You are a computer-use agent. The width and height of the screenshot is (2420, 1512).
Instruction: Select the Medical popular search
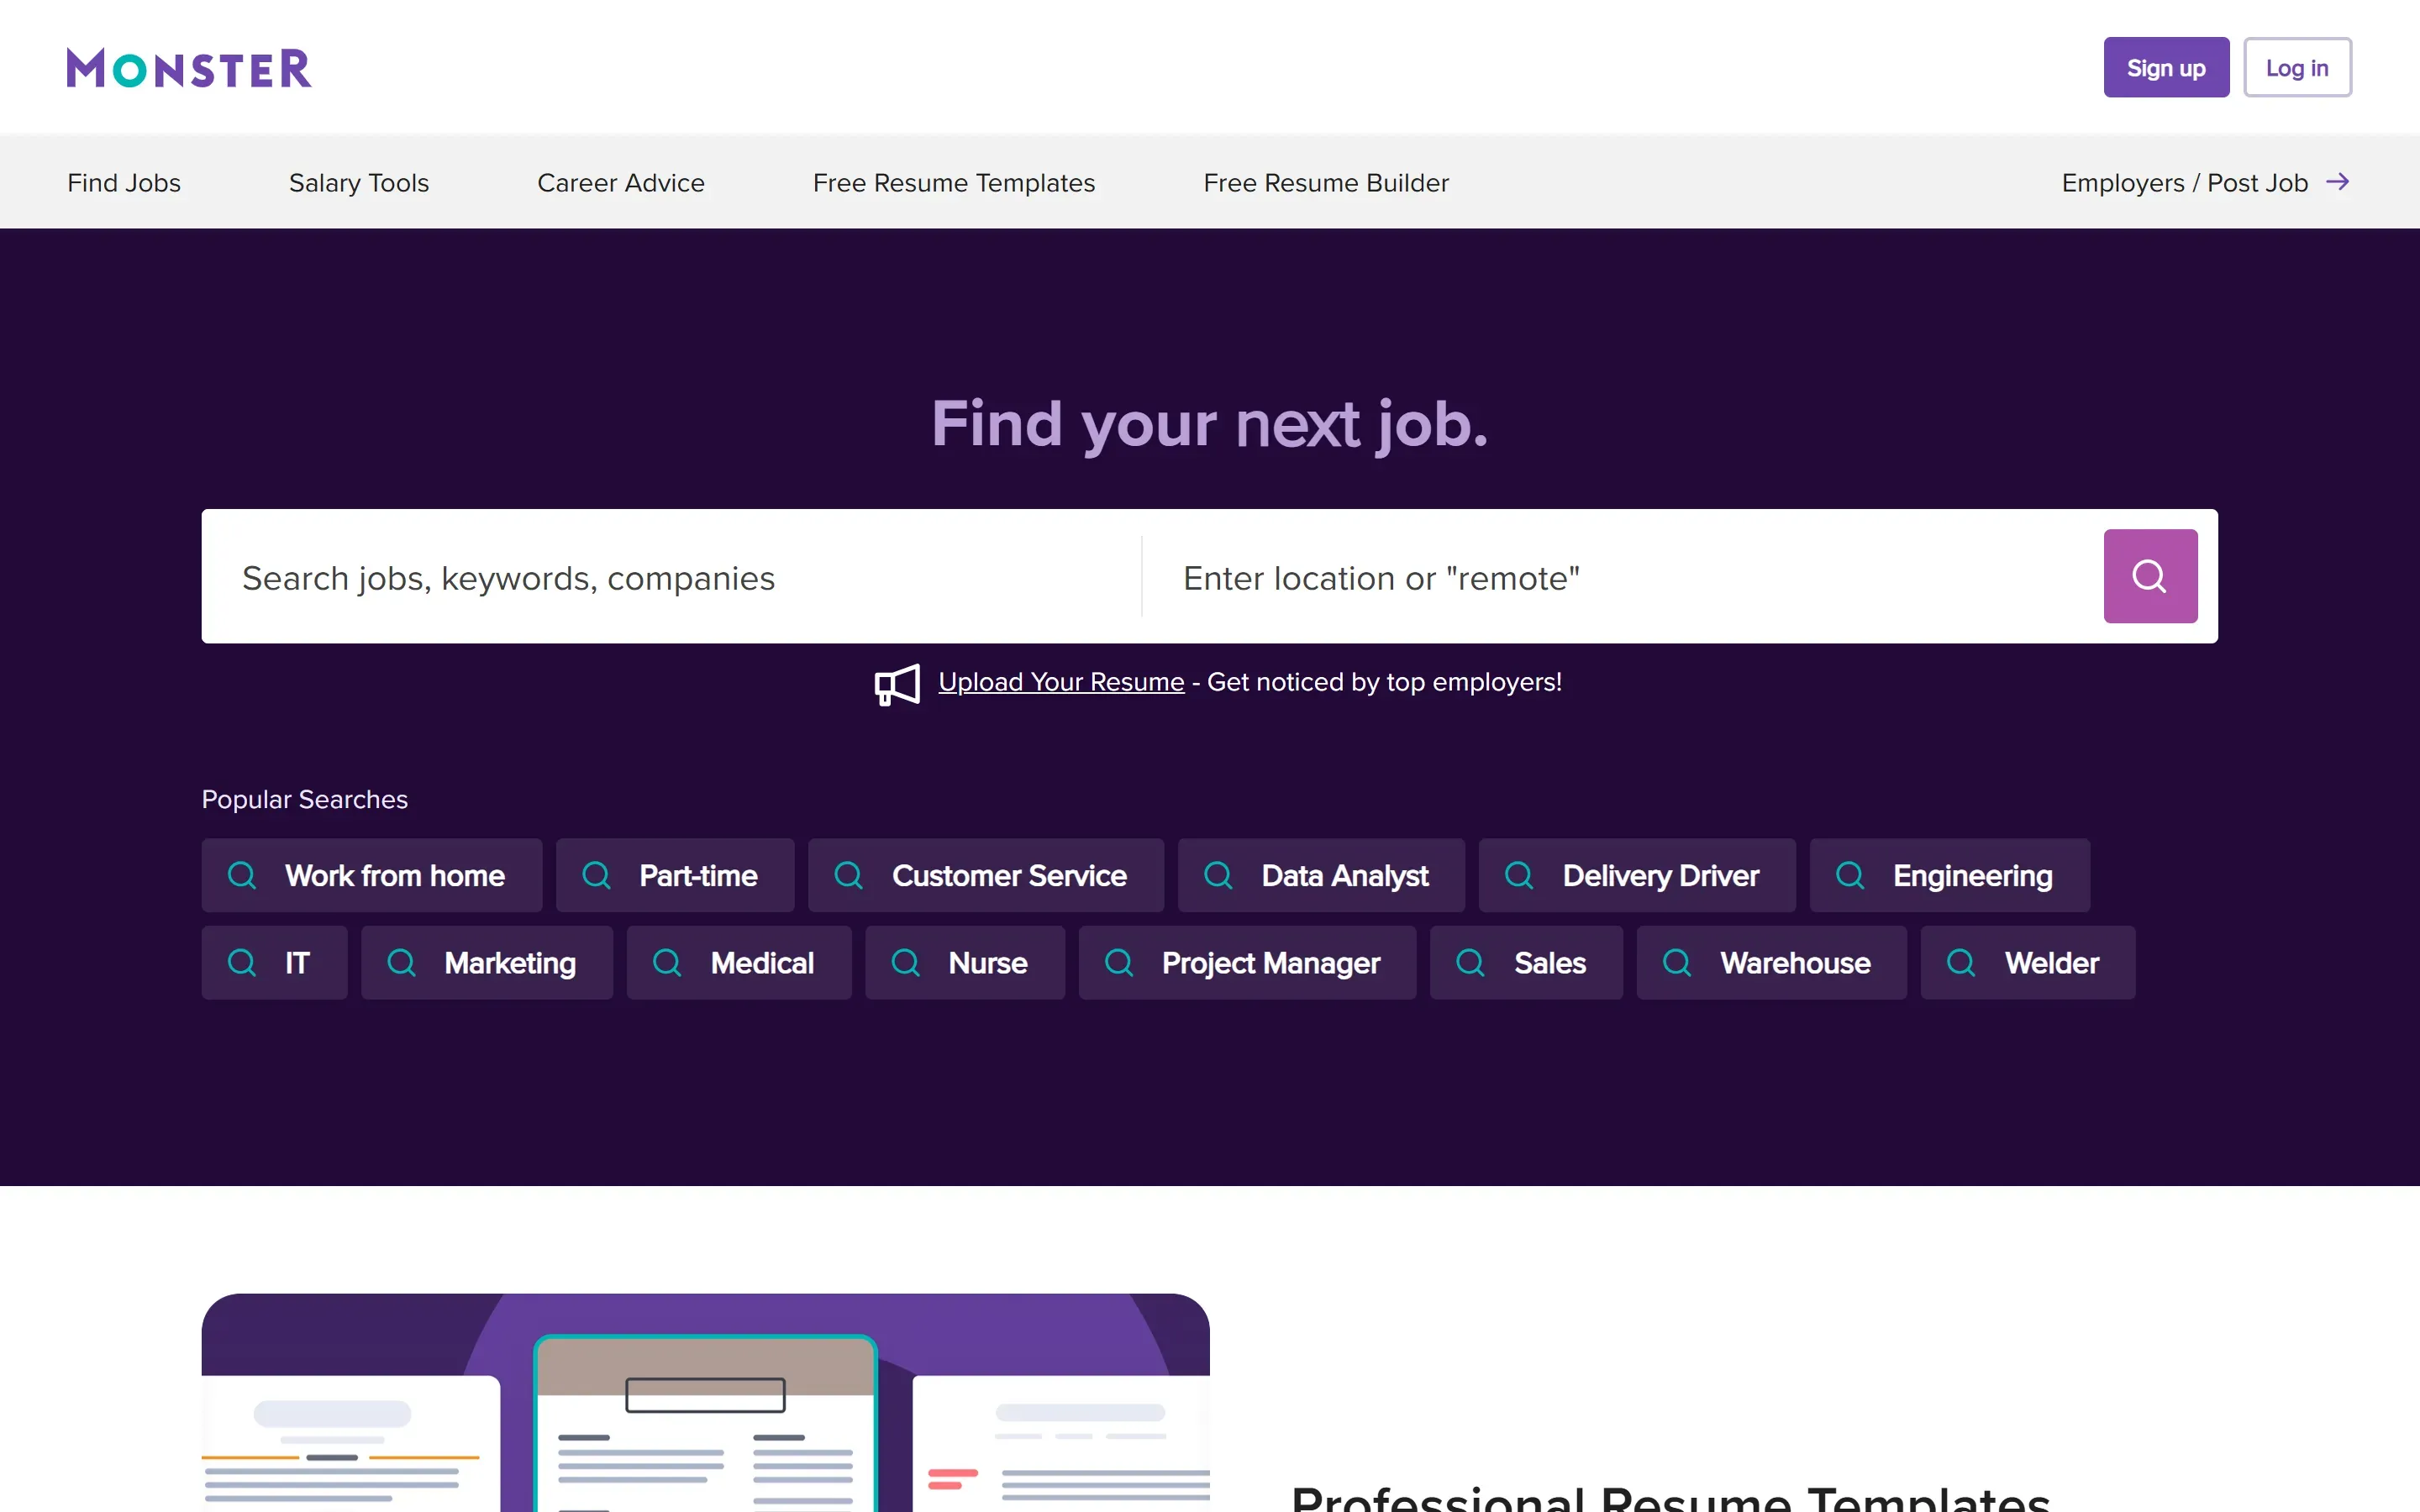pos(739,962)
